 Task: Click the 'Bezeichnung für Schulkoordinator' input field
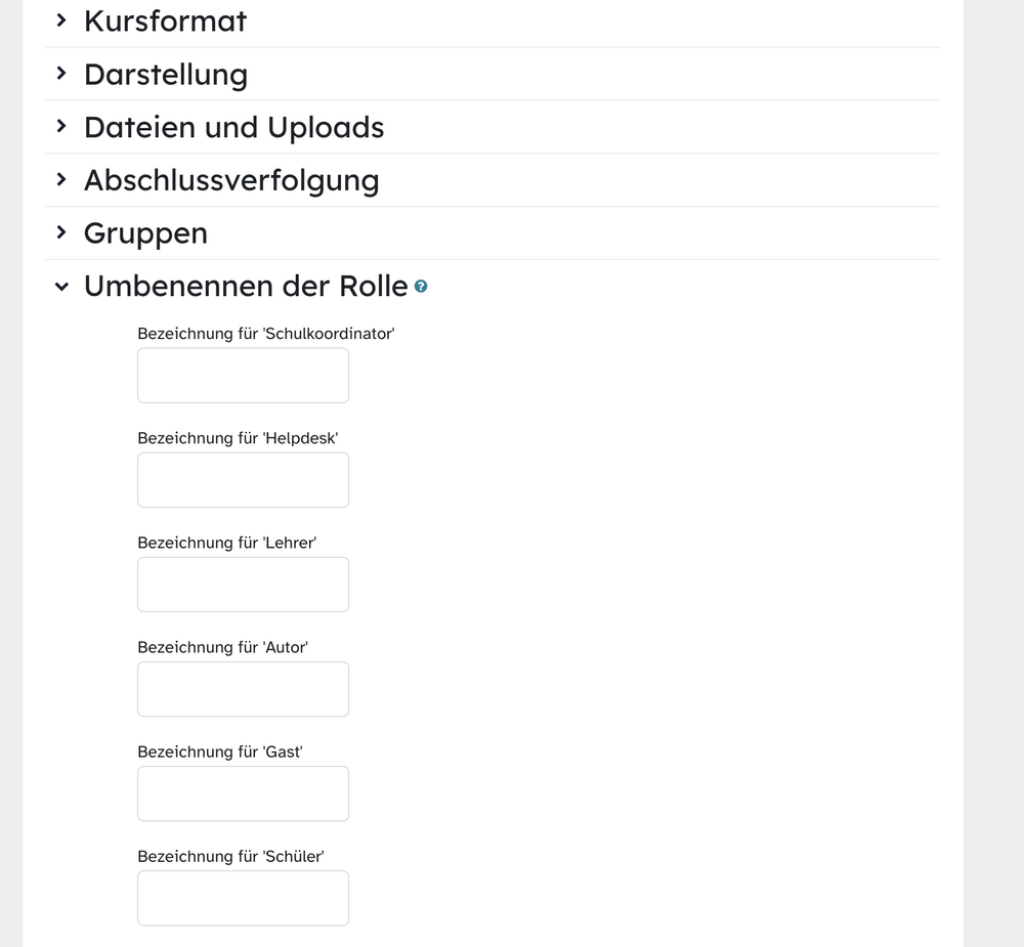242,375
